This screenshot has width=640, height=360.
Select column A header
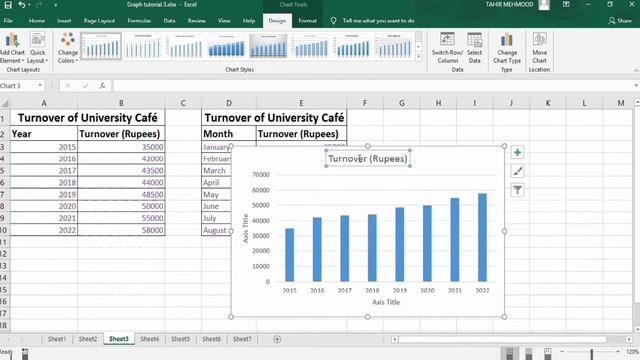[44, 103]
